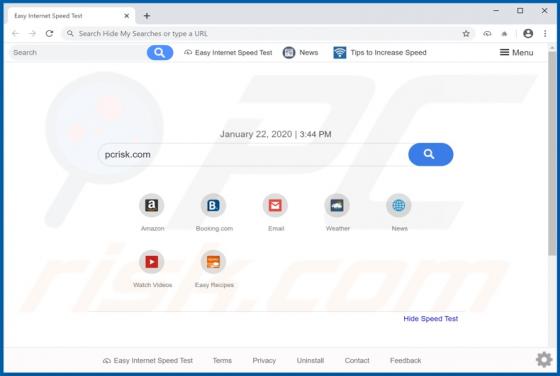The height and width of the screenshot is (376, 560).
Task: Click the large blue search button
Action: [430, 154]
